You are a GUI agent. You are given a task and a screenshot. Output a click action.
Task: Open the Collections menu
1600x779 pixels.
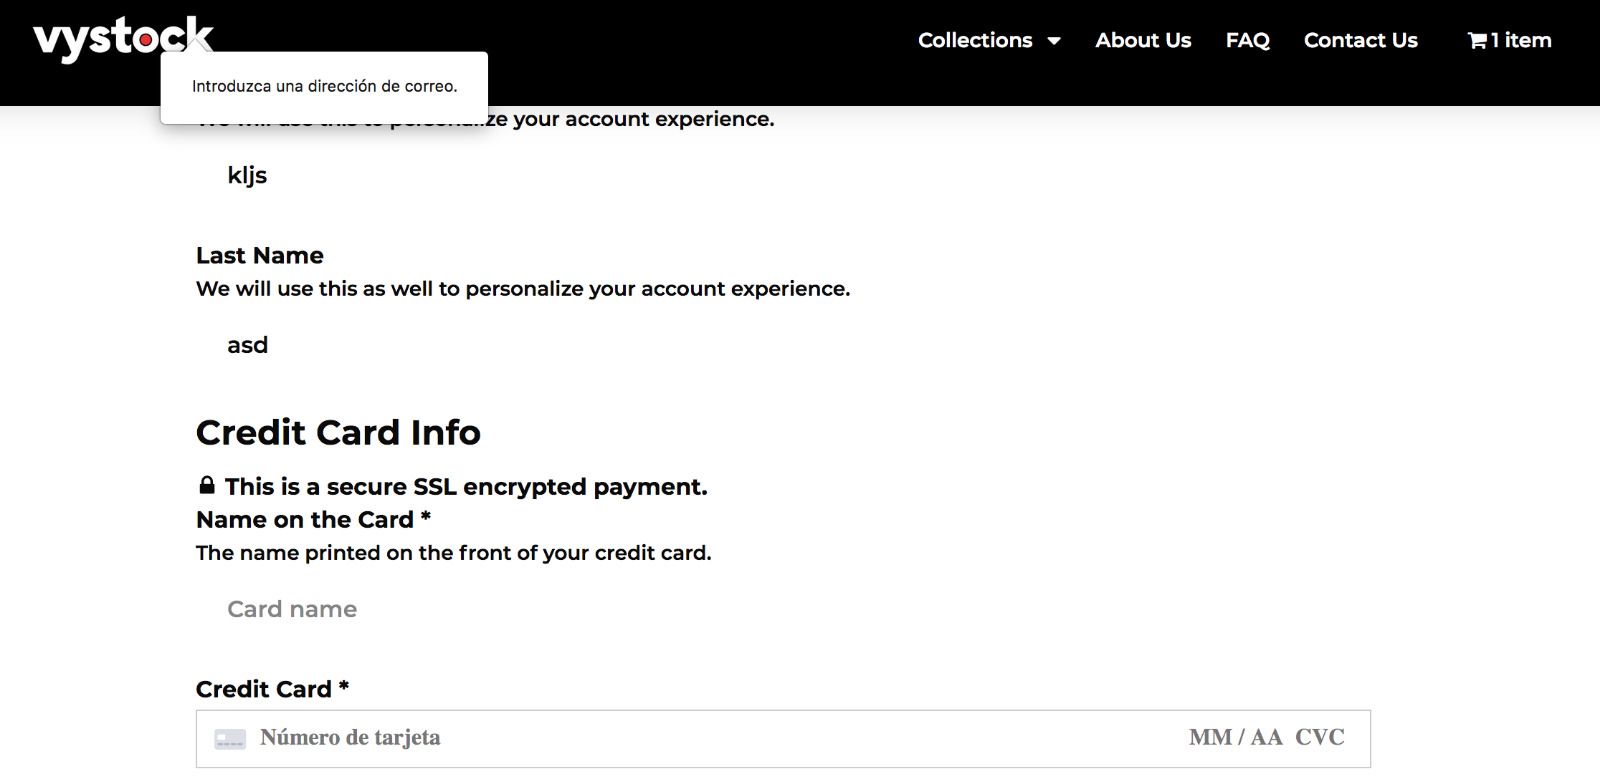point(975,40)
